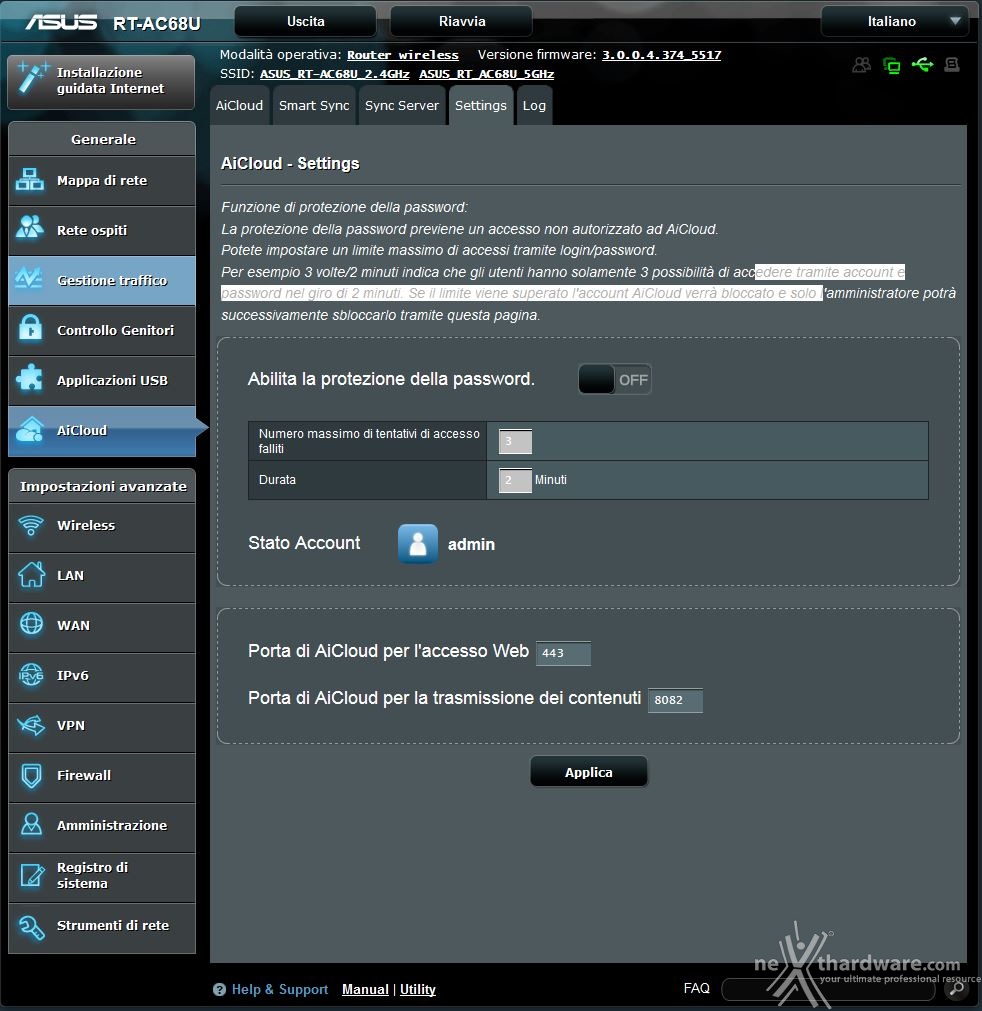
Task: Click the green network clients status icon
Action: tap(892, 65)
